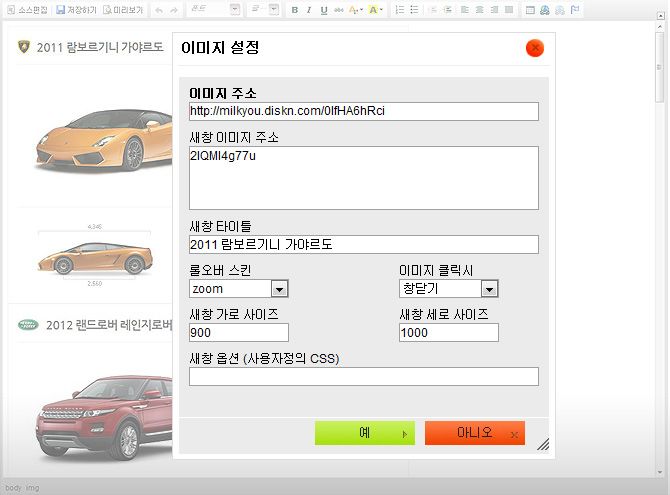Toggle bold formatting
670x495 pixels.
tap(295, 10)
